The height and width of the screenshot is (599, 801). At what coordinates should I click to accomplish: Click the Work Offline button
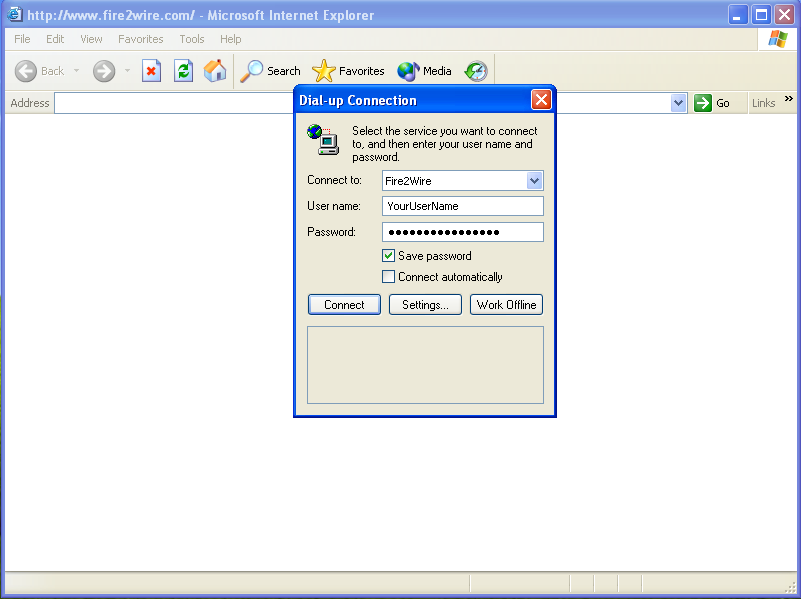point(506,305)
